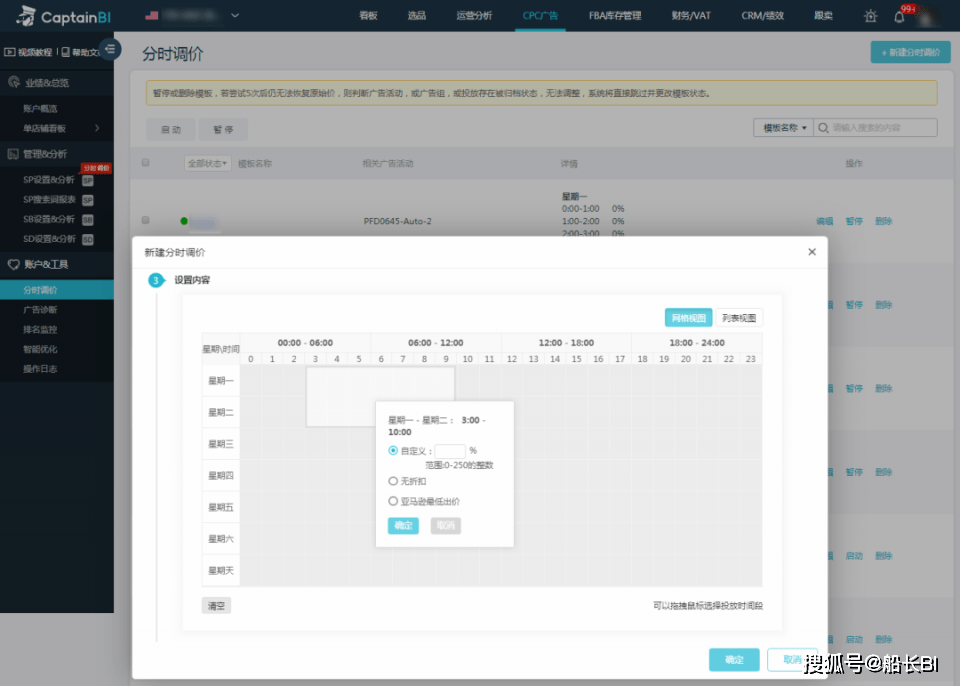
Task: Open the CPC广告 top menu
Action: click(540, 15)
